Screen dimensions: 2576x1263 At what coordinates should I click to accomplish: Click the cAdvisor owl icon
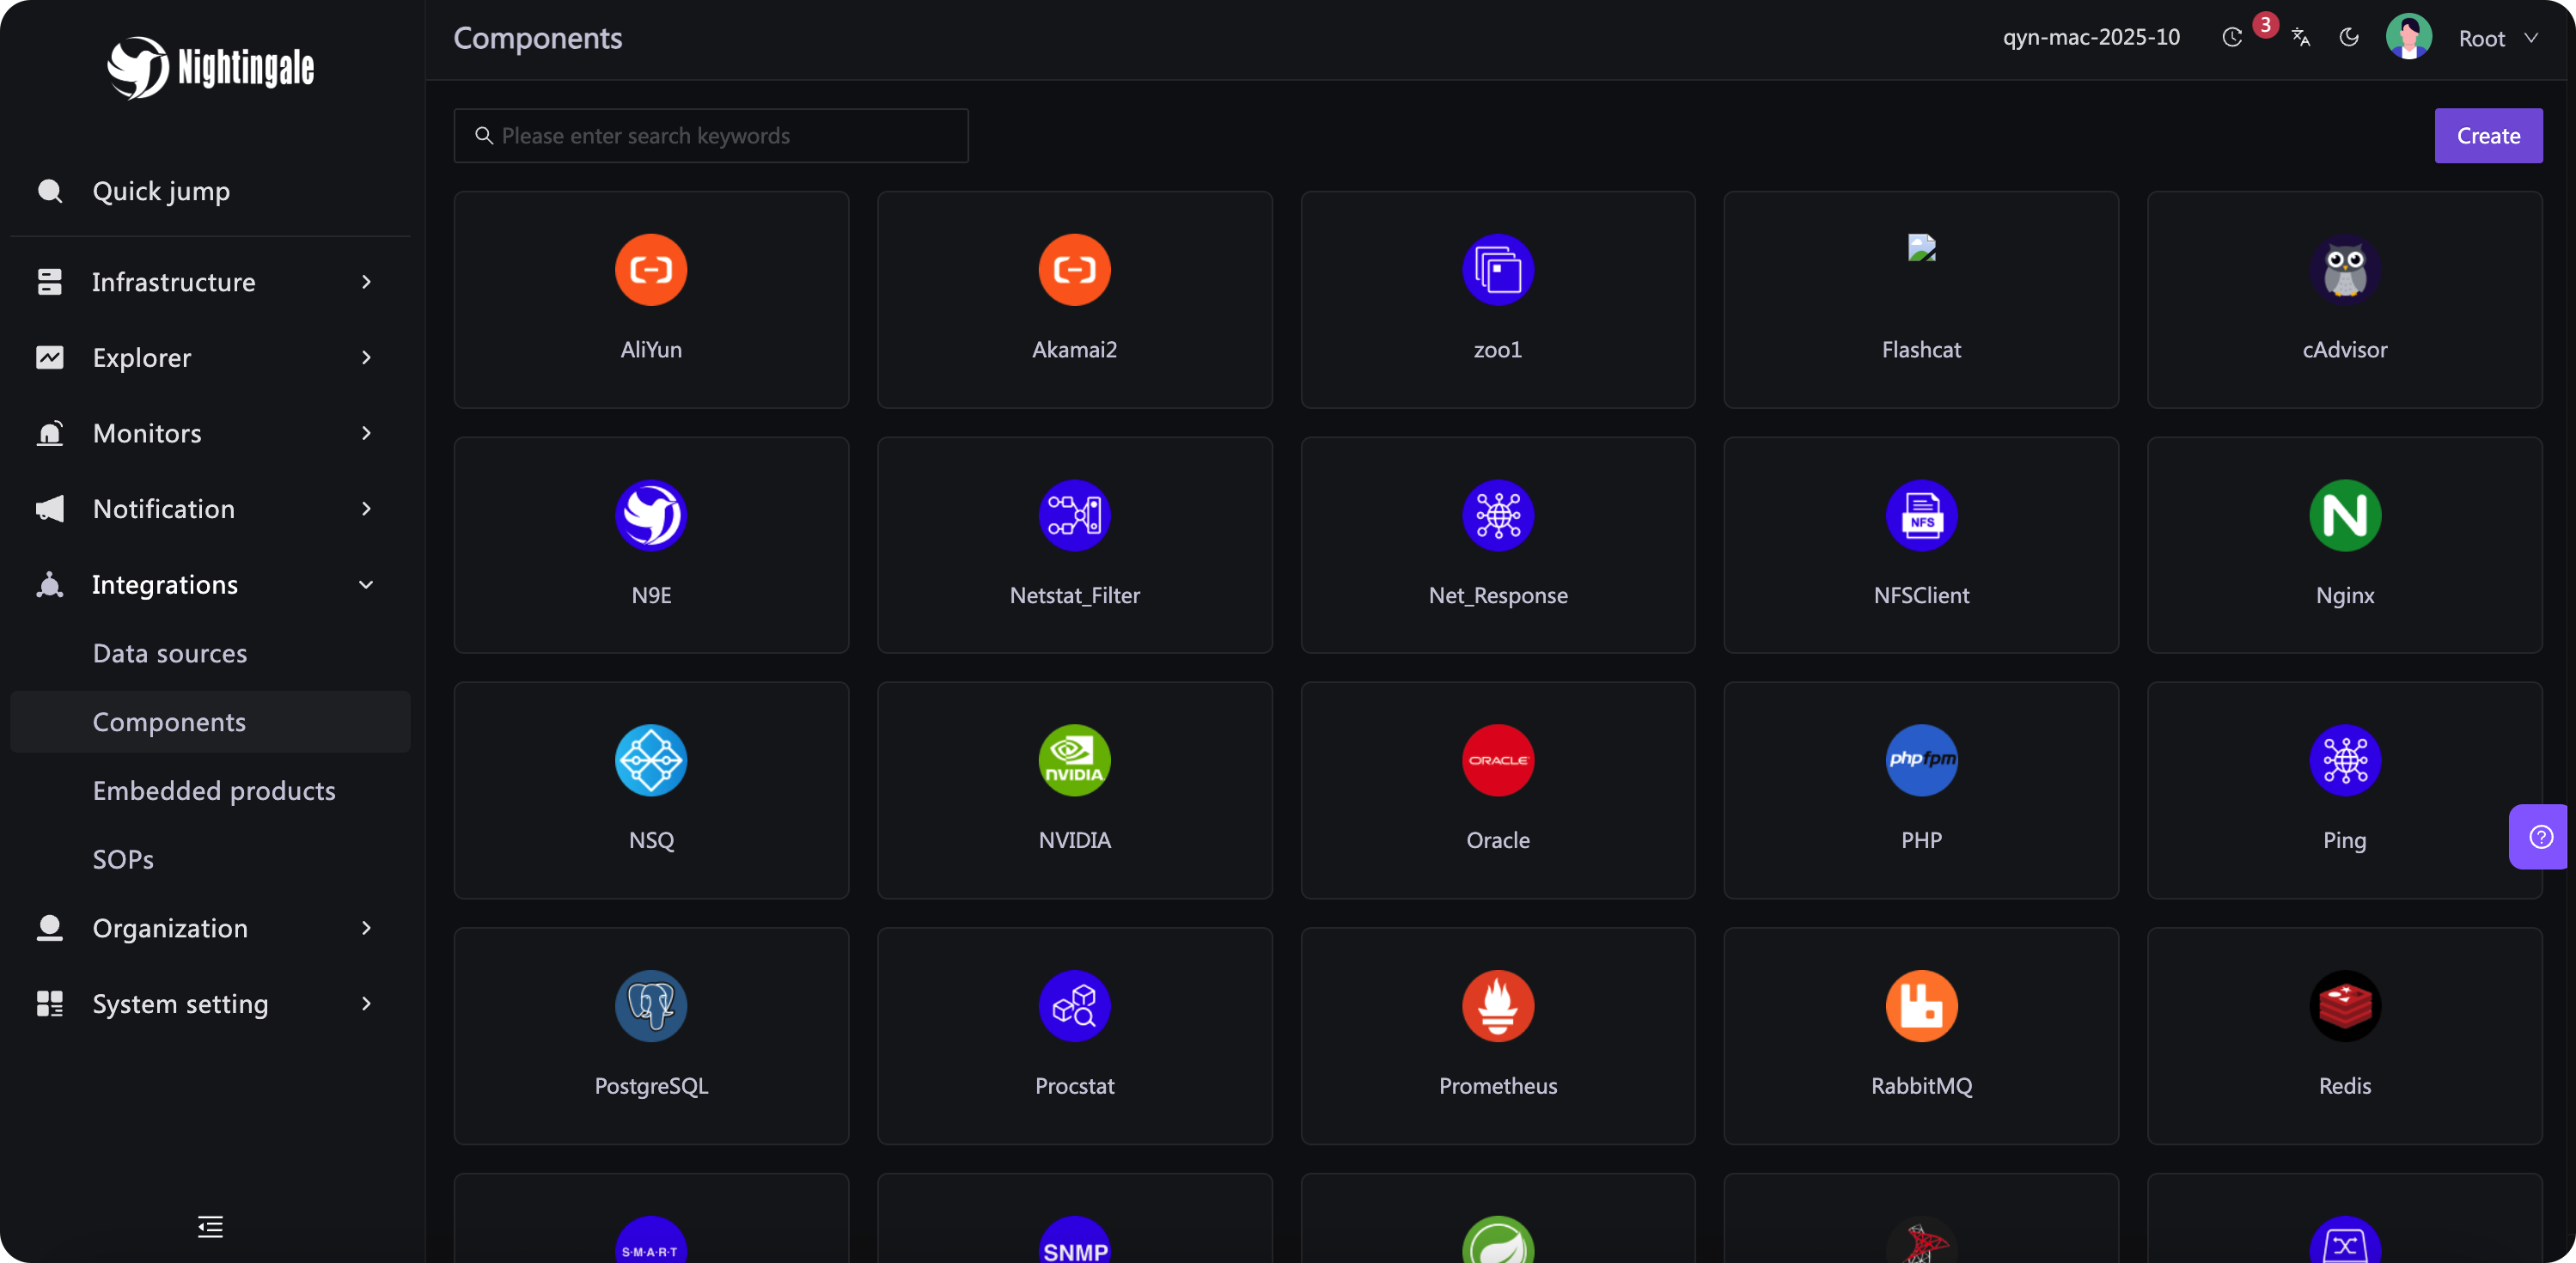2344,270
